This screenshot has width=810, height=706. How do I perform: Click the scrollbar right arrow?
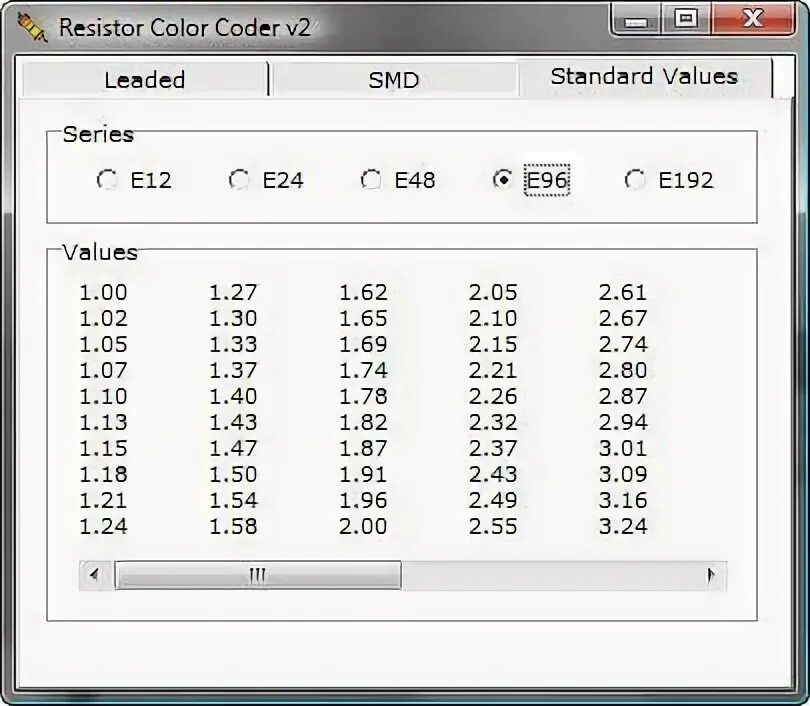click(711, 575)
